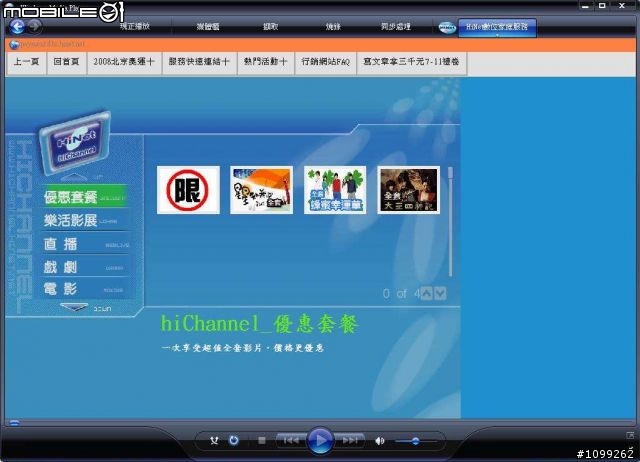This screenshot has width=640, height=462.
Task: Click the HiNet oval logo icon
Action: pos(447,27)
